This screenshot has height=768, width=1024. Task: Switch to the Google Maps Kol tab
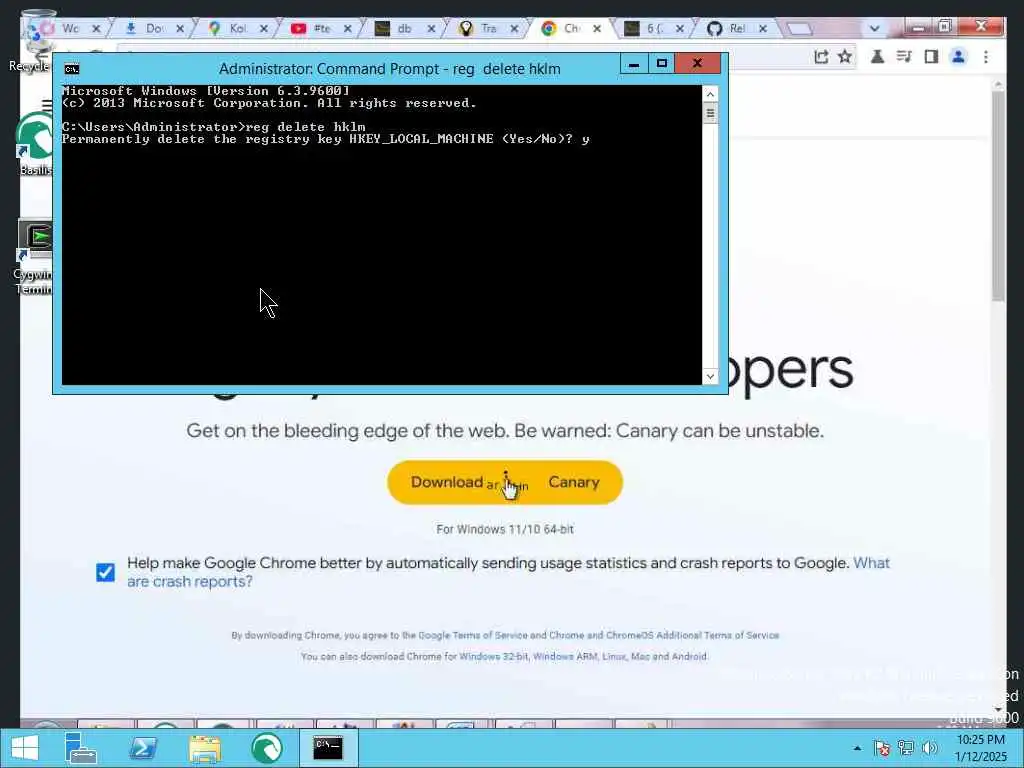pos(237,29)
